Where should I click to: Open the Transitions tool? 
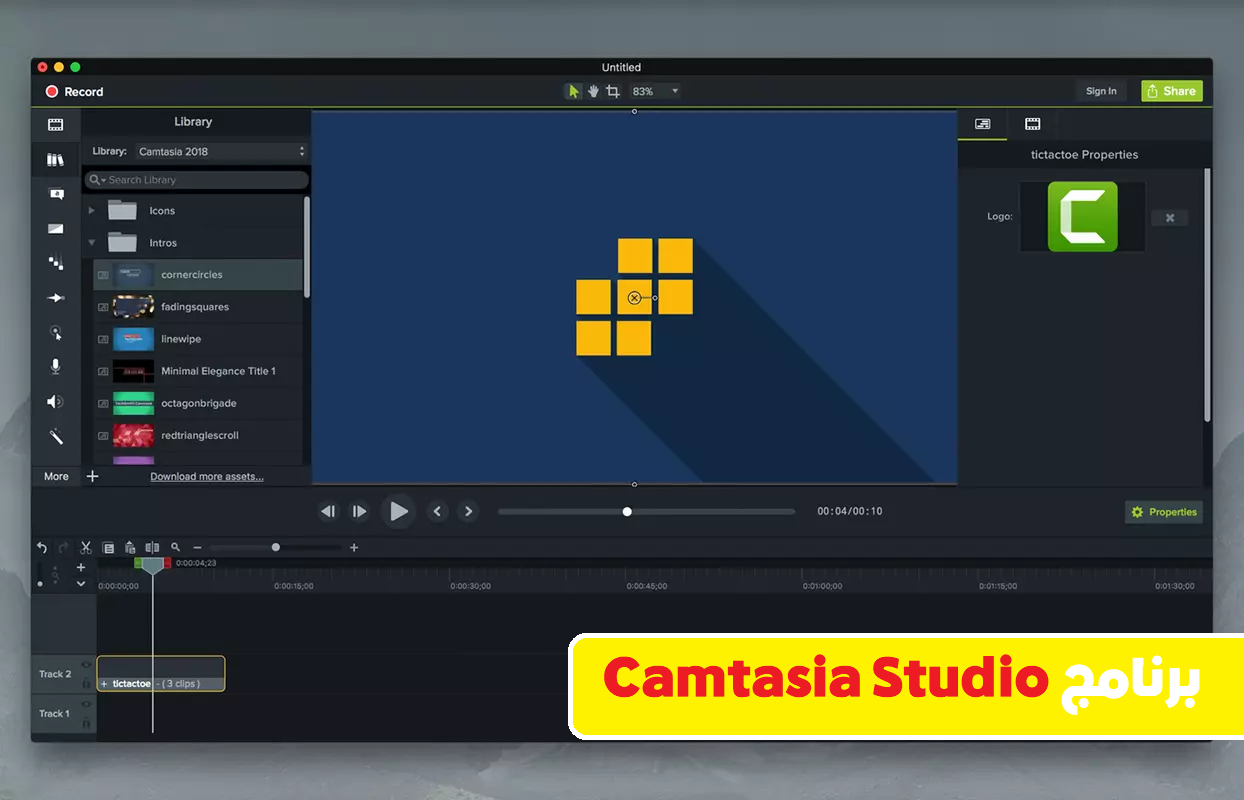pos(56,228)
